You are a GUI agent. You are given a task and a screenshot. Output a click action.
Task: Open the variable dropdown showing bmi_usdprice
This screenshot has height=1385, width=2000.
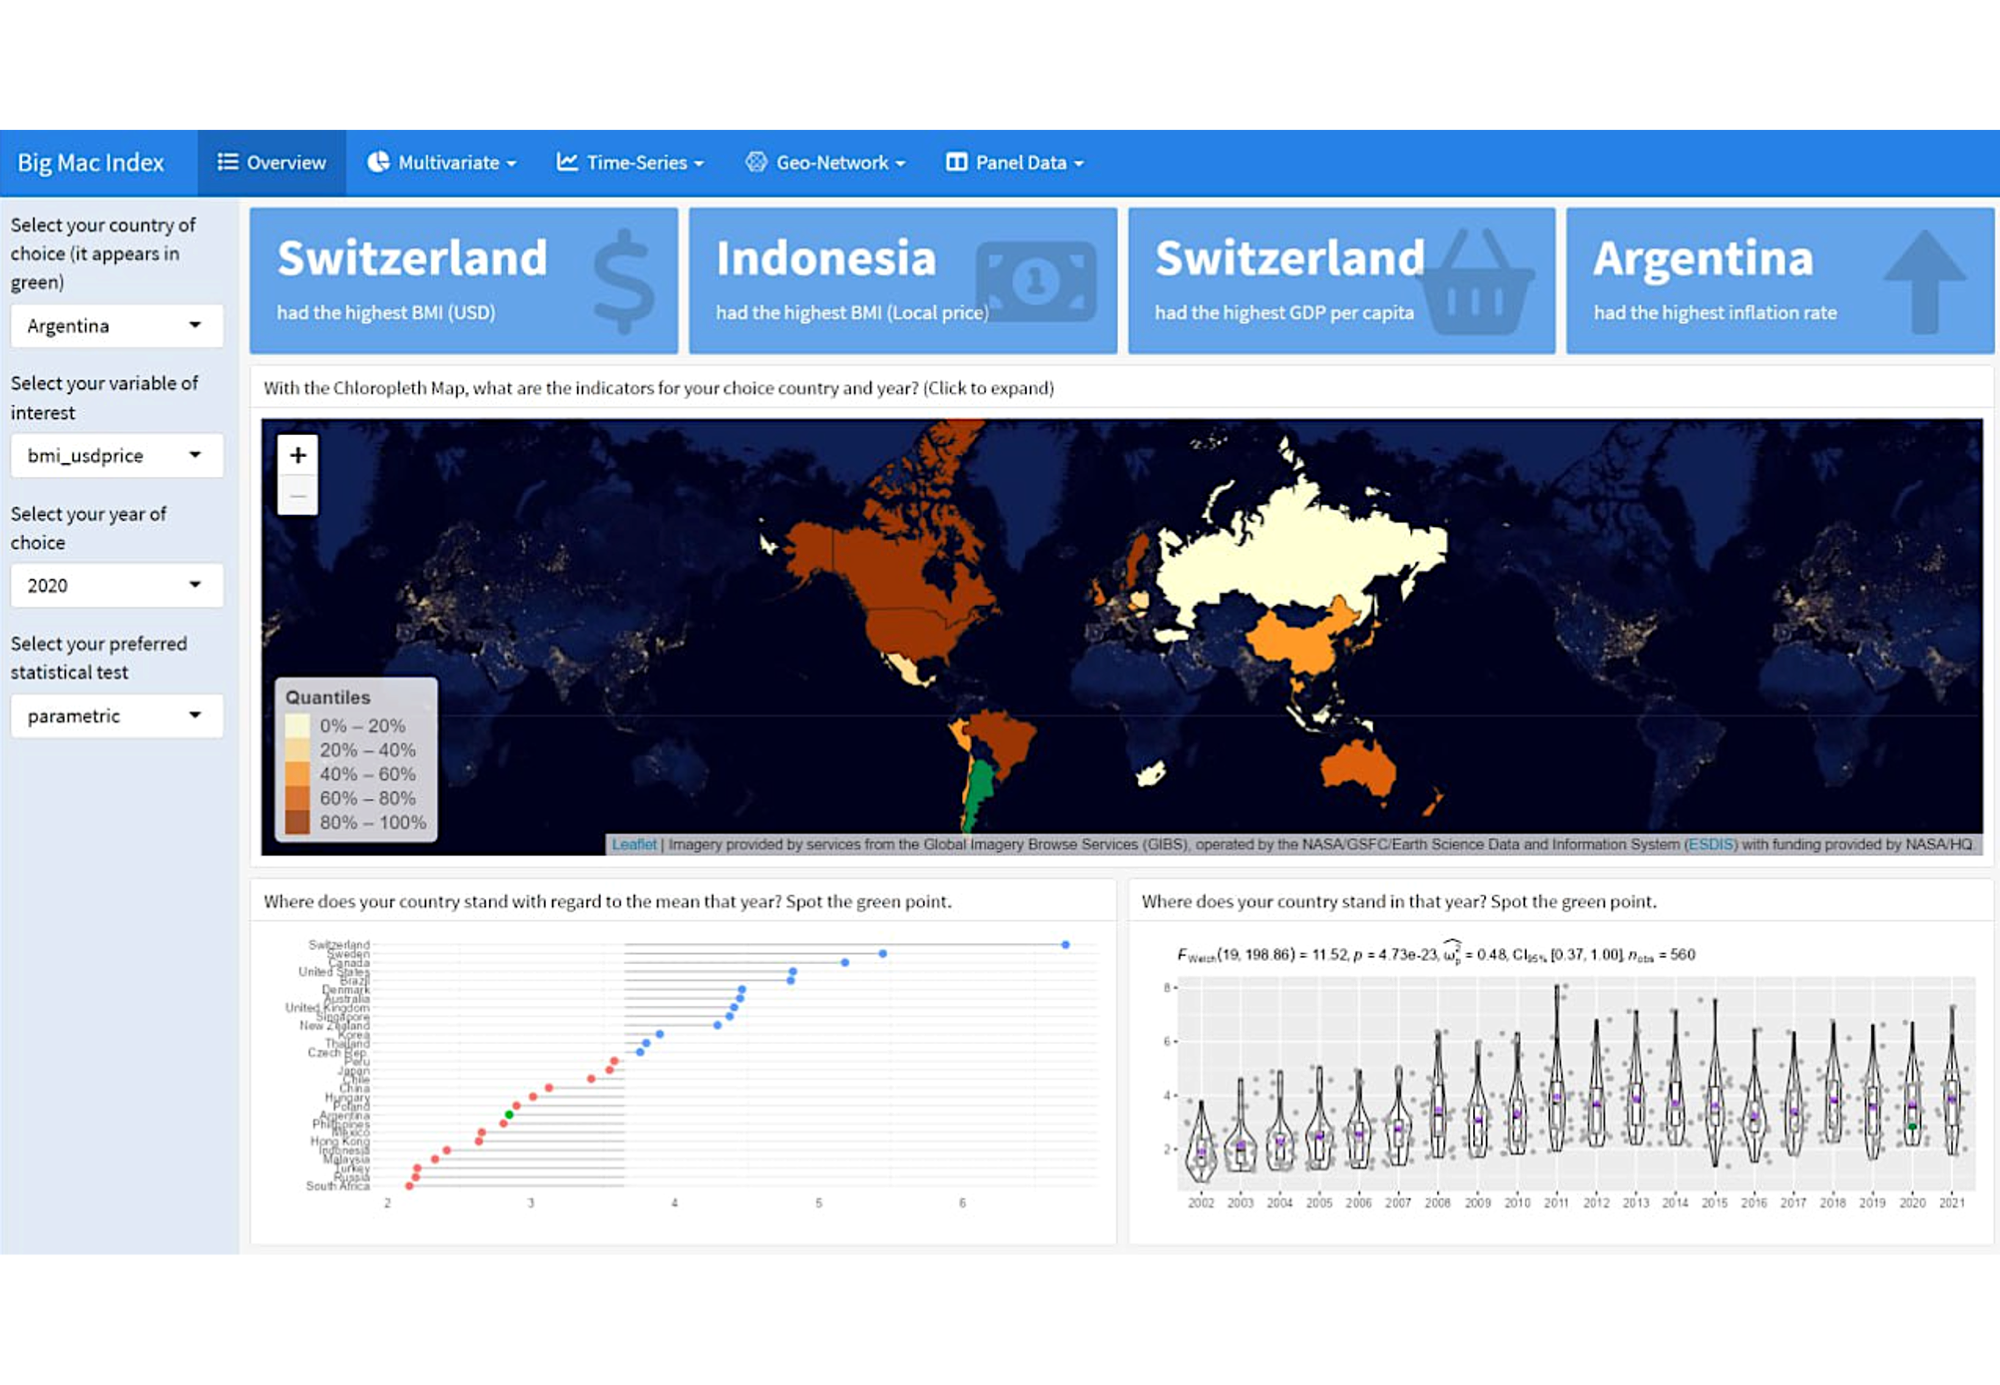tap(116, 456)
